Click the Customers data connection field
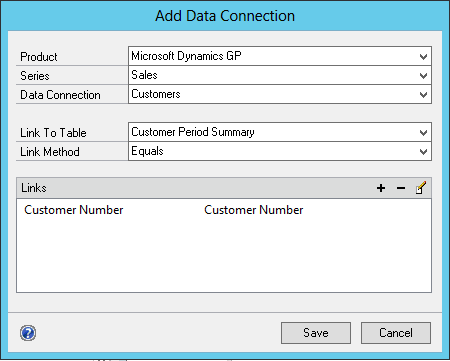 coord(280,94)
